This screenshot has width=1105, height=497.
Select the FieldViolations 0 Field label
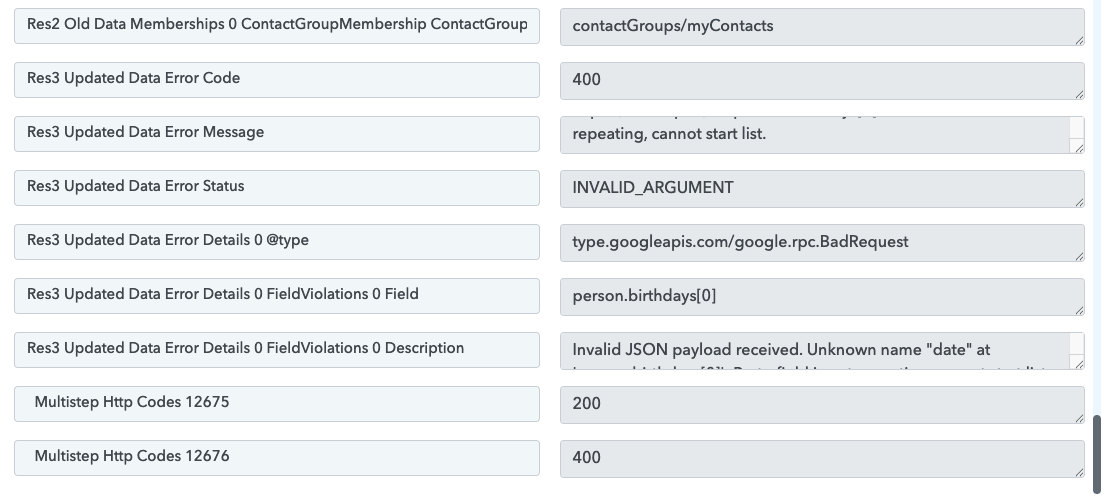pos(276,296)
